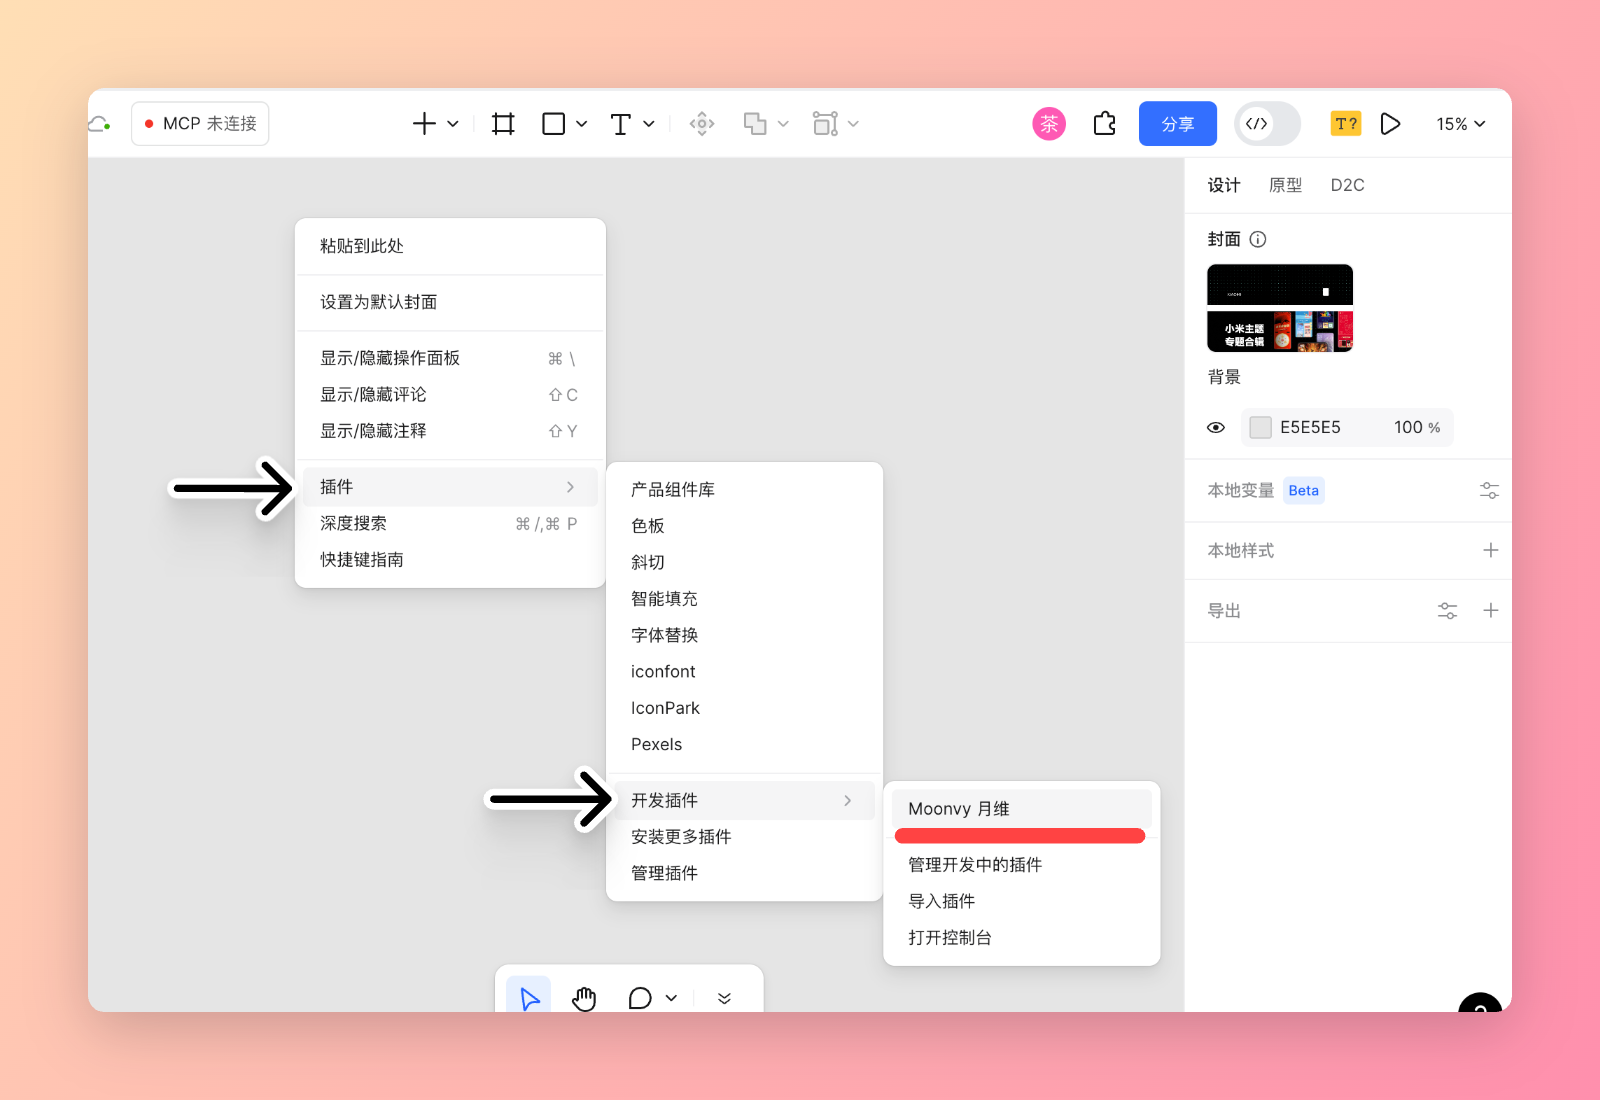The height and width of the screenshot is (1100, 1600).
Task: Click the MCP 未连接 button
Action: tap(200, 124)
